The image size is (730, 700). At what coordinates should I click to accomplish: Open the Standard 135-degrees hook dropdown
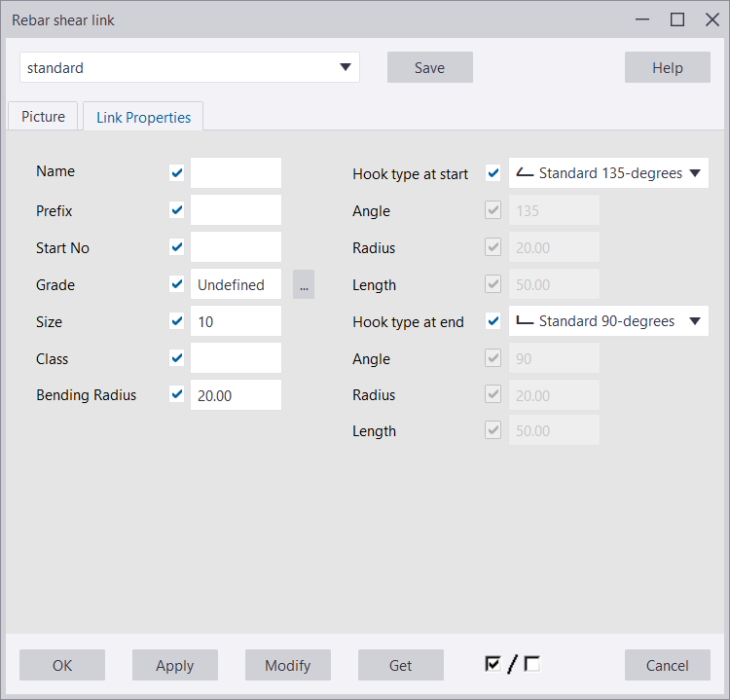pyautogui.click(x=608, y=173)
